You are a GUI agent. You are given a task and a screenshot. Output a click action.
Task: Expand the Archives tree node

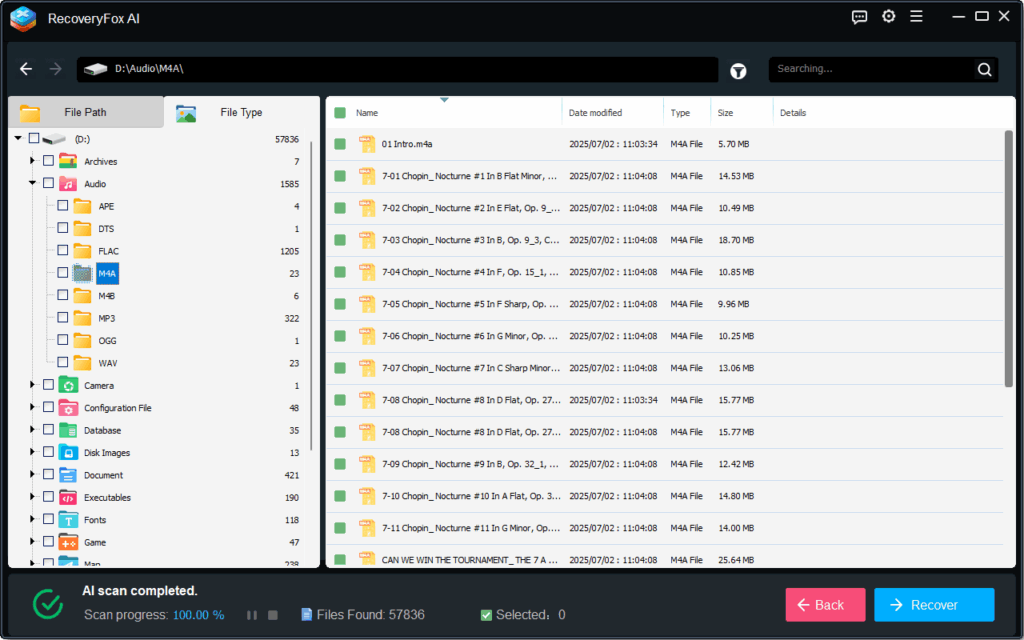click(32, 161)
